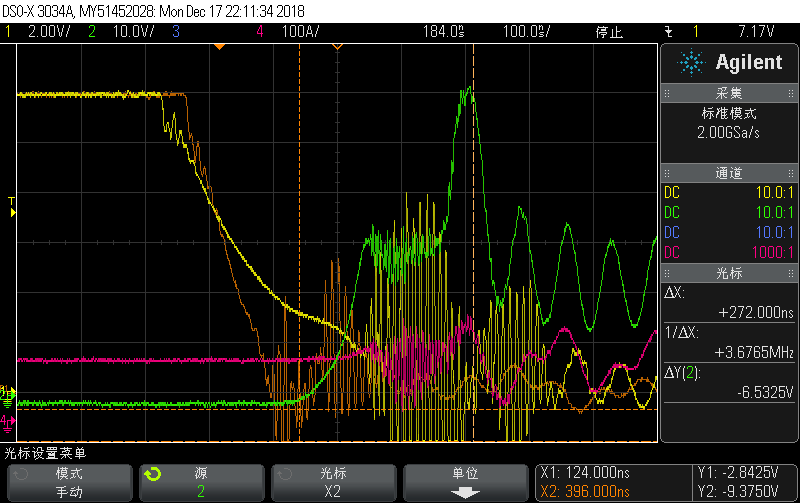800x503 pixels.
Task: Click the 2.00GSa/s sample rate
Action: pos(729,133)
